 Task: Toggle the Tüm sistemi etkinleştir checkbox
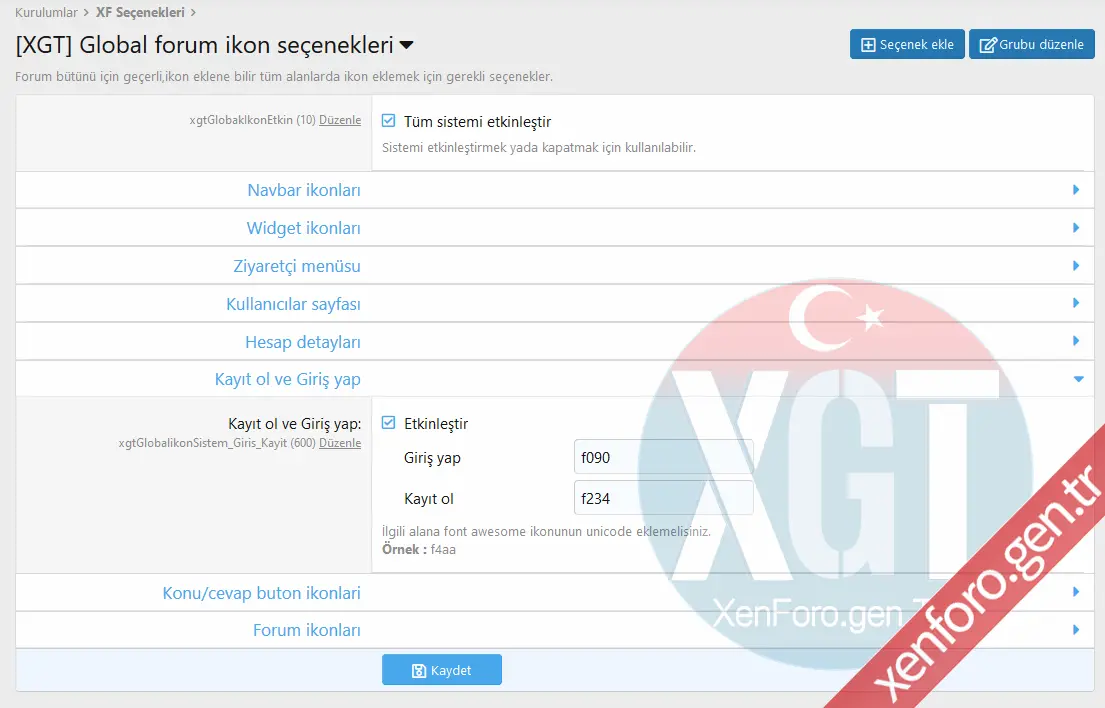[388, 120]
